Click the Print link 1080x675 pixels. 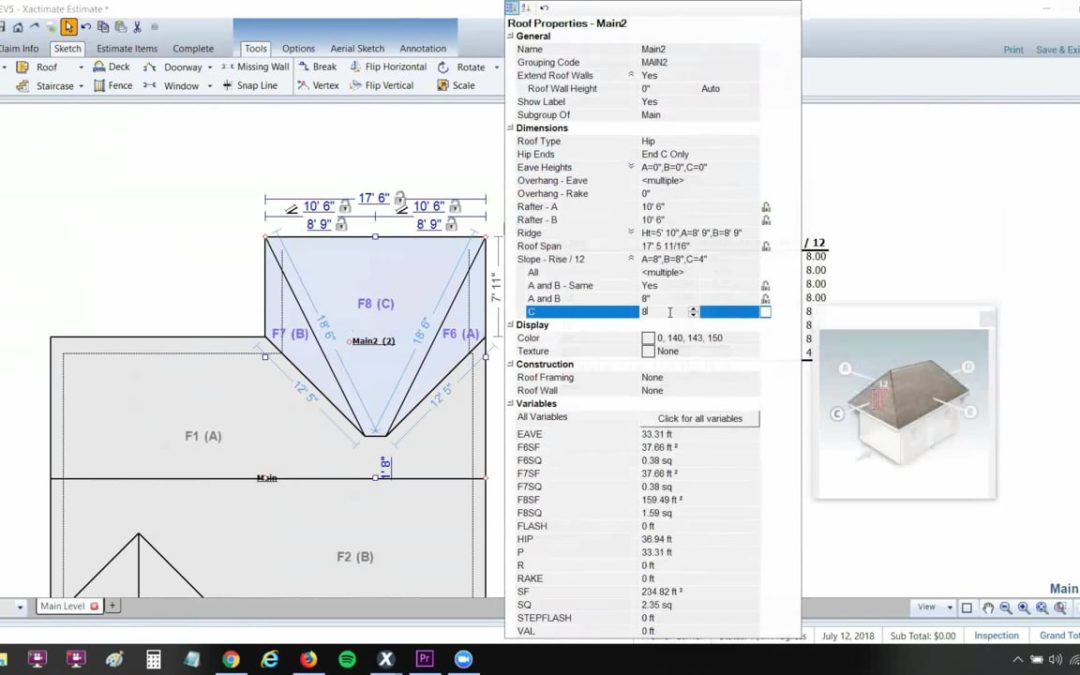pyautogui.click(x=1012, y=50)
